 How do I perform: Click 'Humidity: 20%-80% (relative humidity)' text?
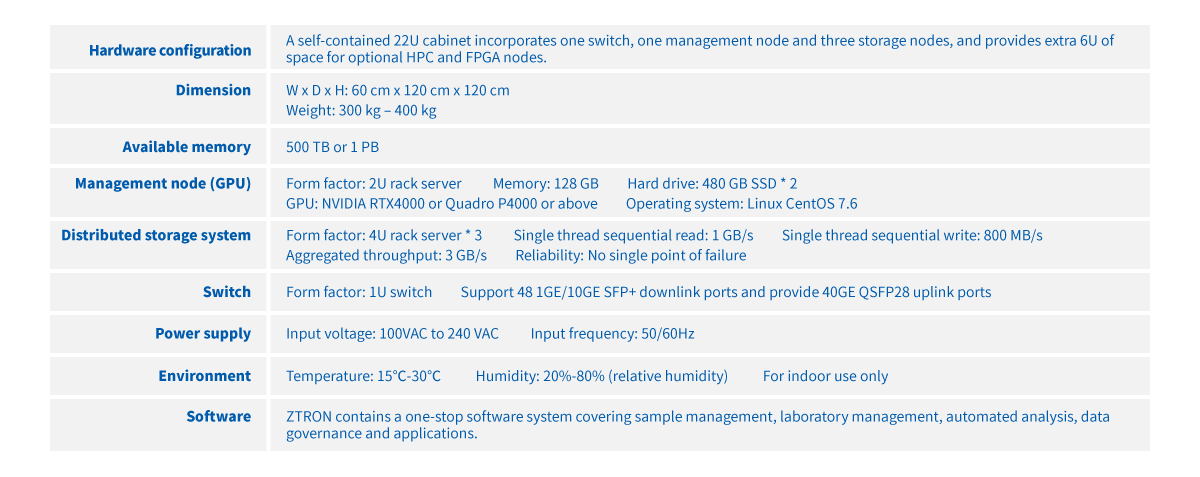[601, 376]
